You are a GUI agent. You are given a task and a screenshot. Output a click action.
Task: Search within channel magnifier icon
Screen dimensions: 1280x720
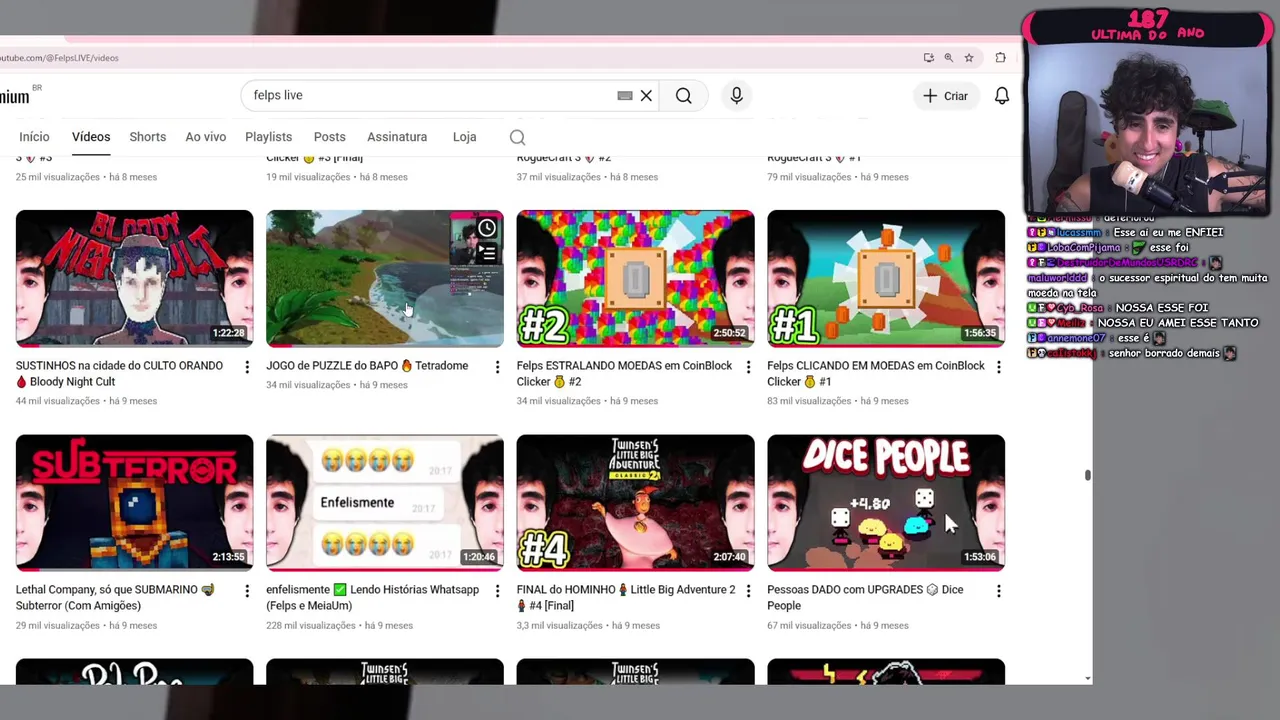pyautogui.click(x=517, y=137)
